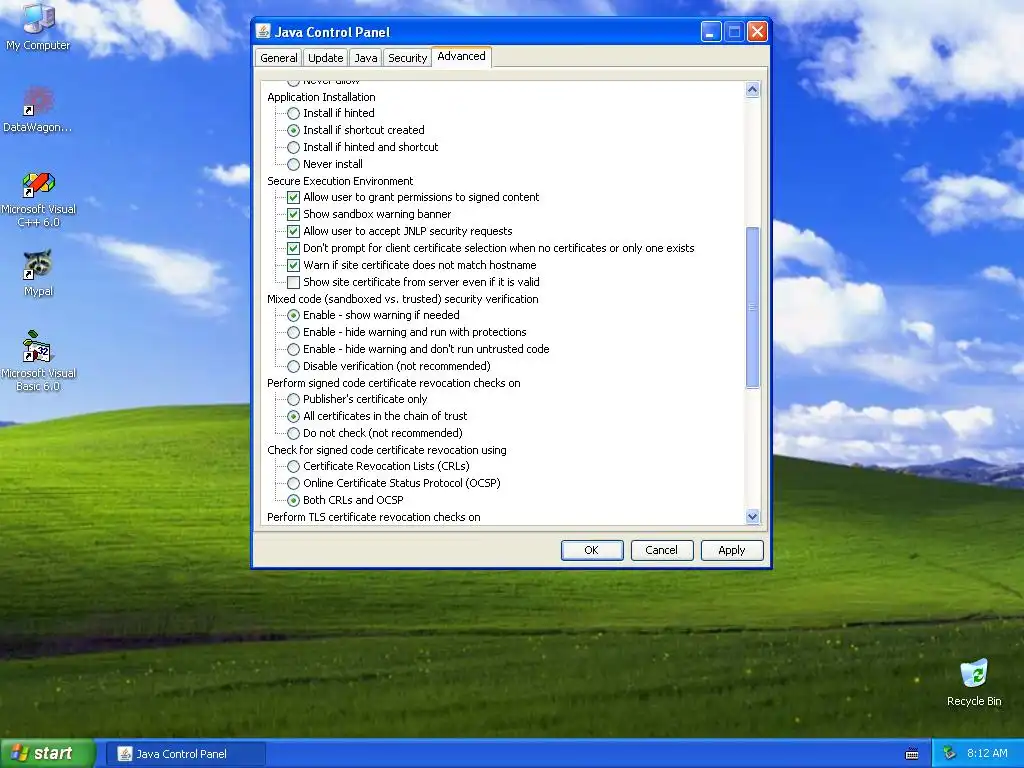The height and width of the screenshot is (768, 1024).
Task: Click the scrollbar up arrow
Action: click(x=752, y=89)
